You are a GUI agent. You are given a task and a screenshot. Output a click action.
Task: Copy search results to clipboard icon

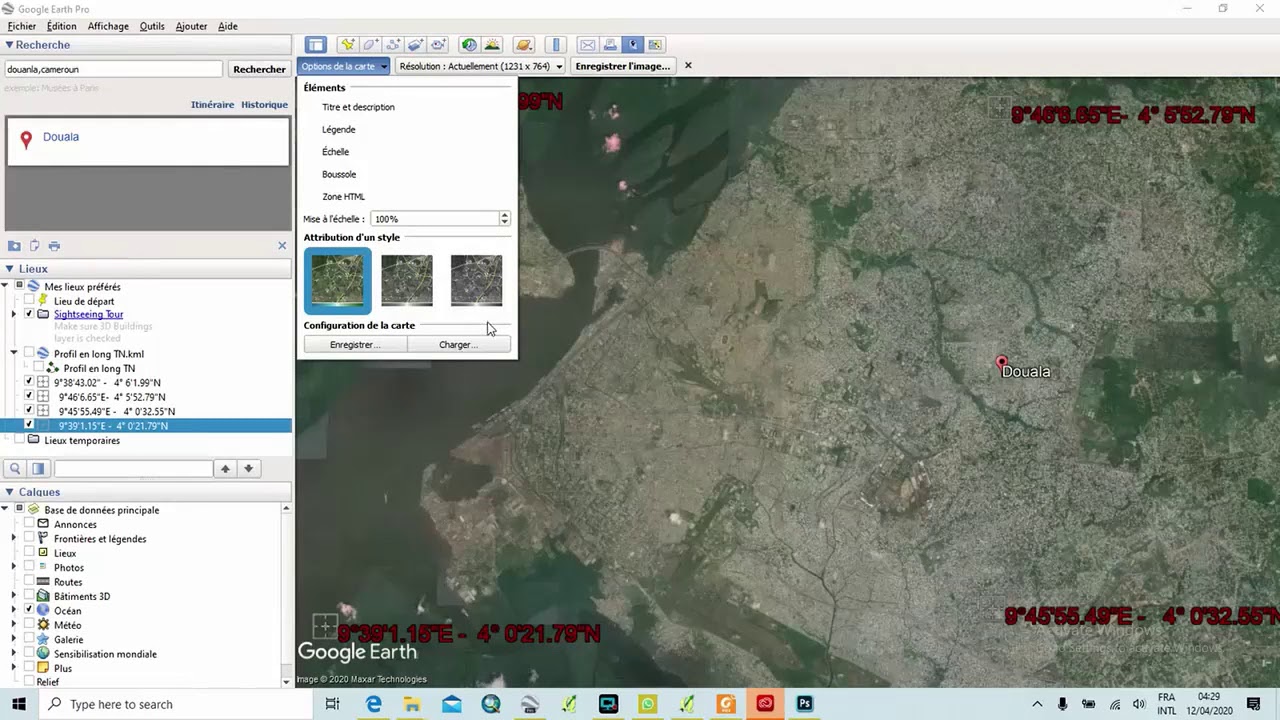click(34, 246)
